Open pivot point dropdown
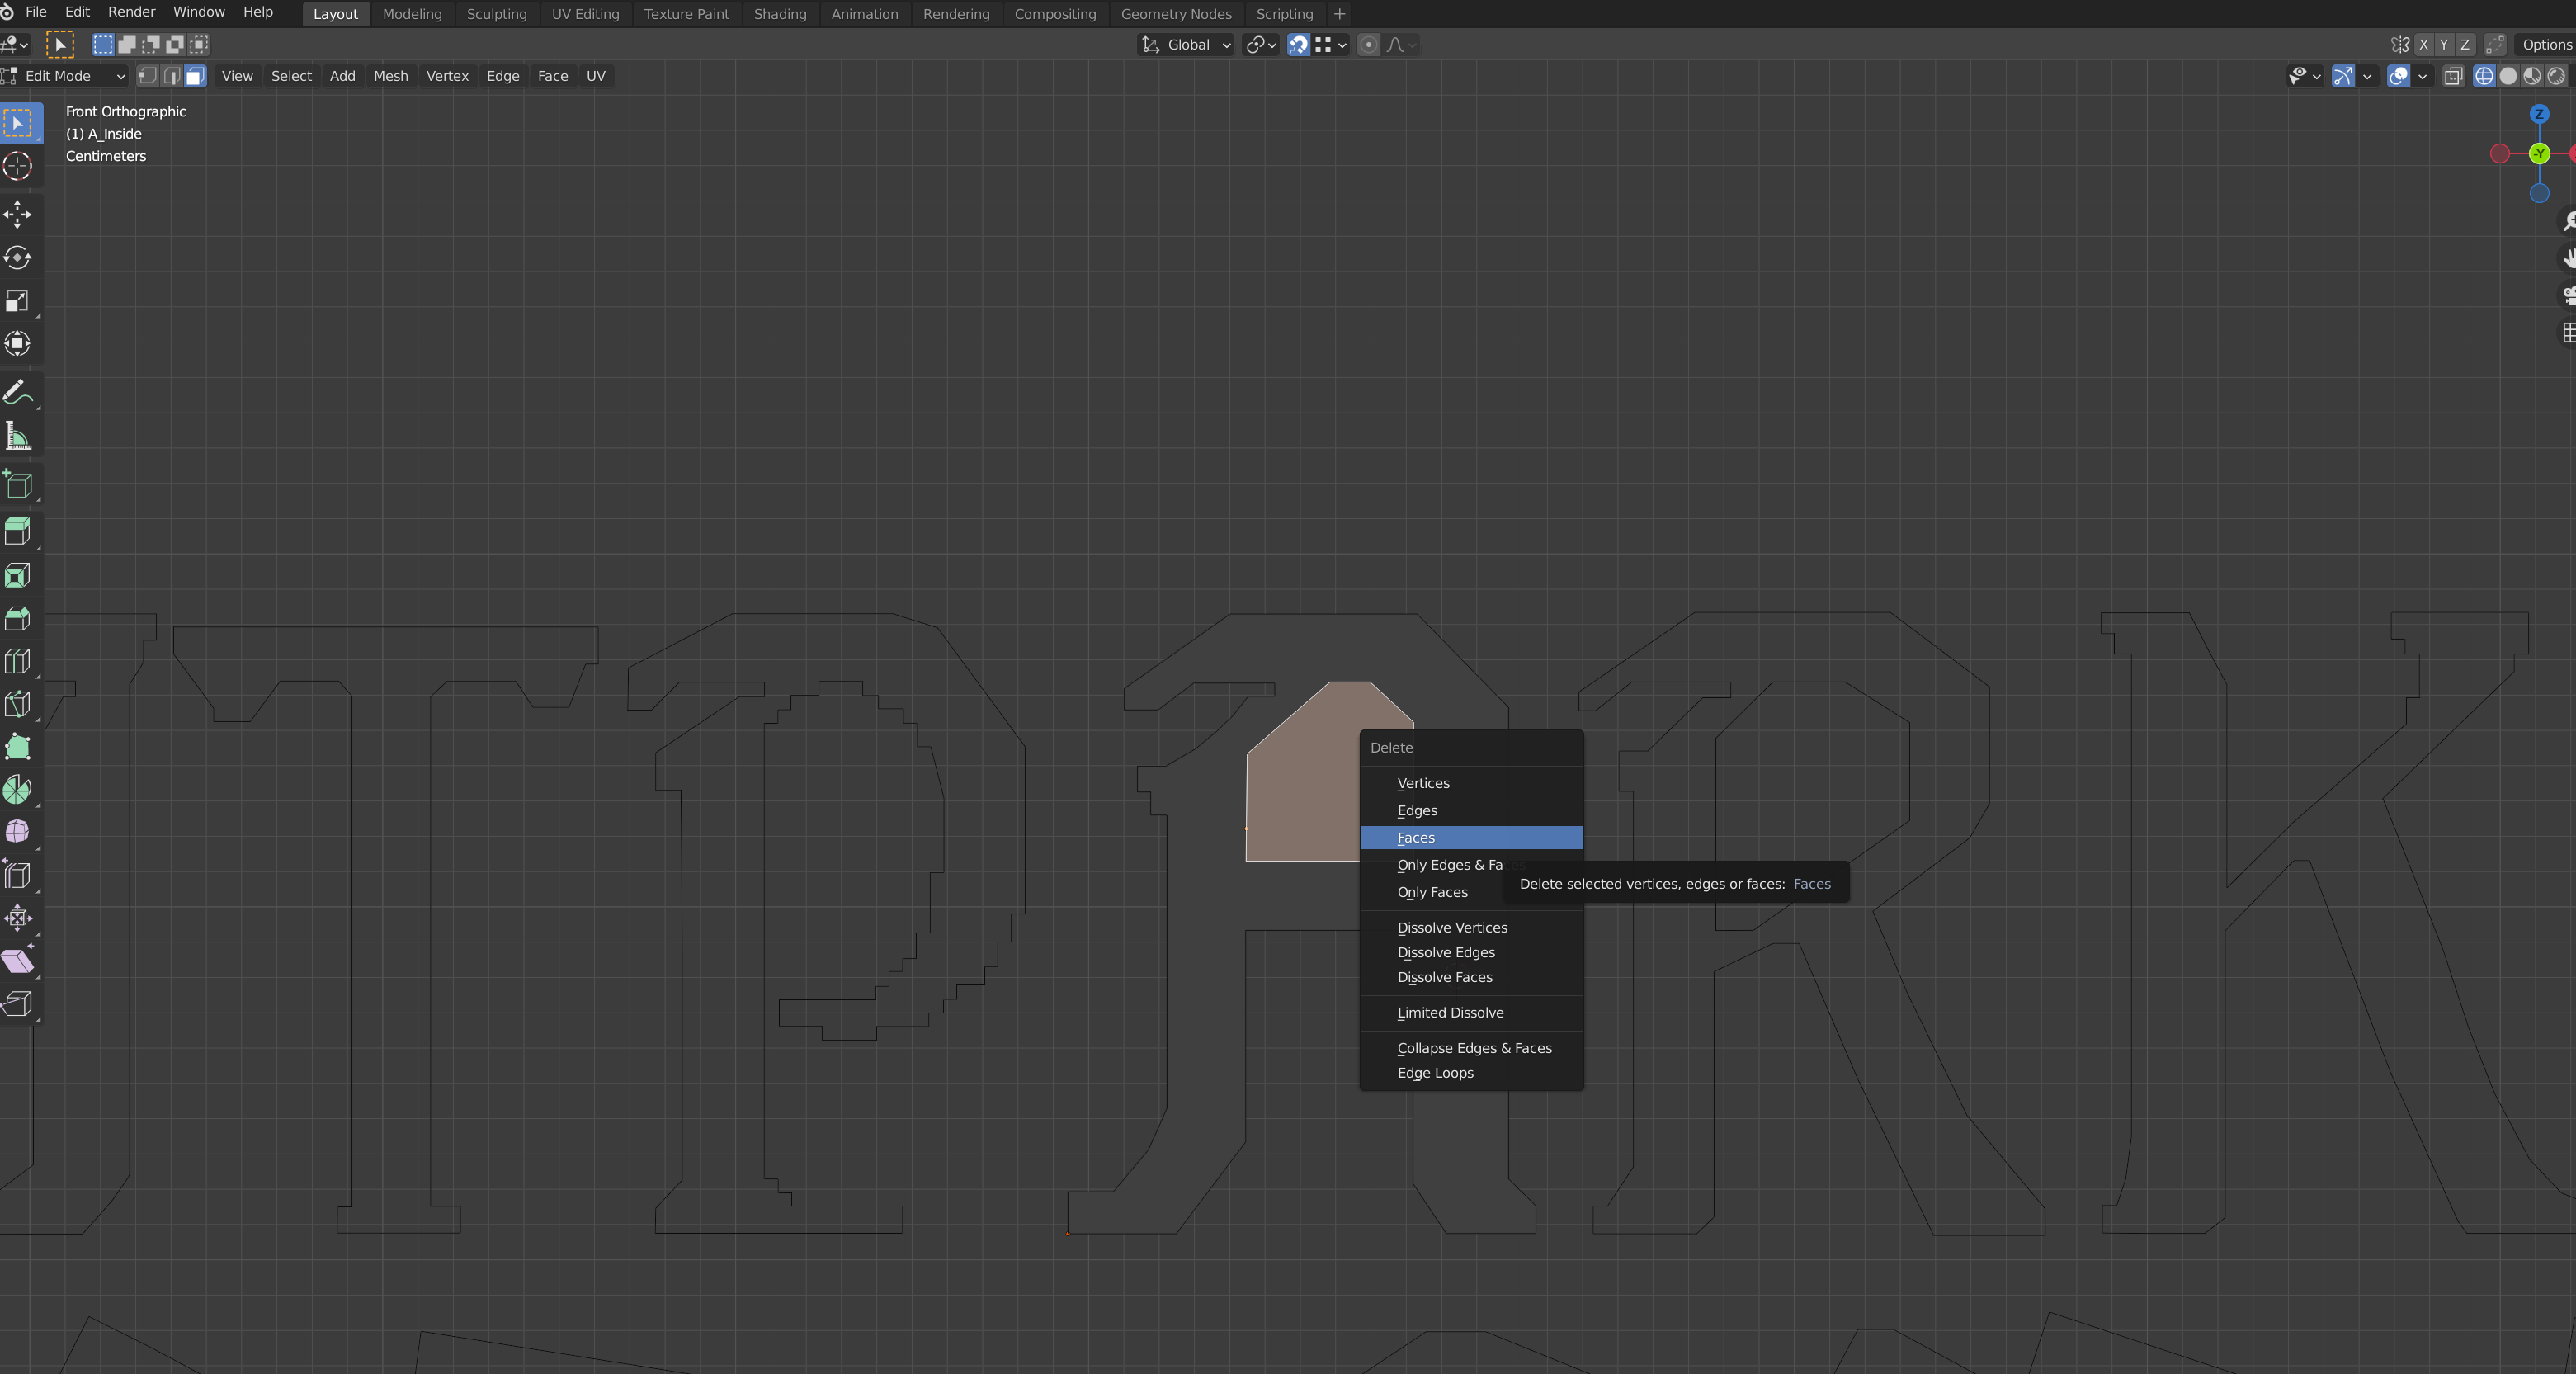2576x1374 pixels. click(x=1261, y=44)
